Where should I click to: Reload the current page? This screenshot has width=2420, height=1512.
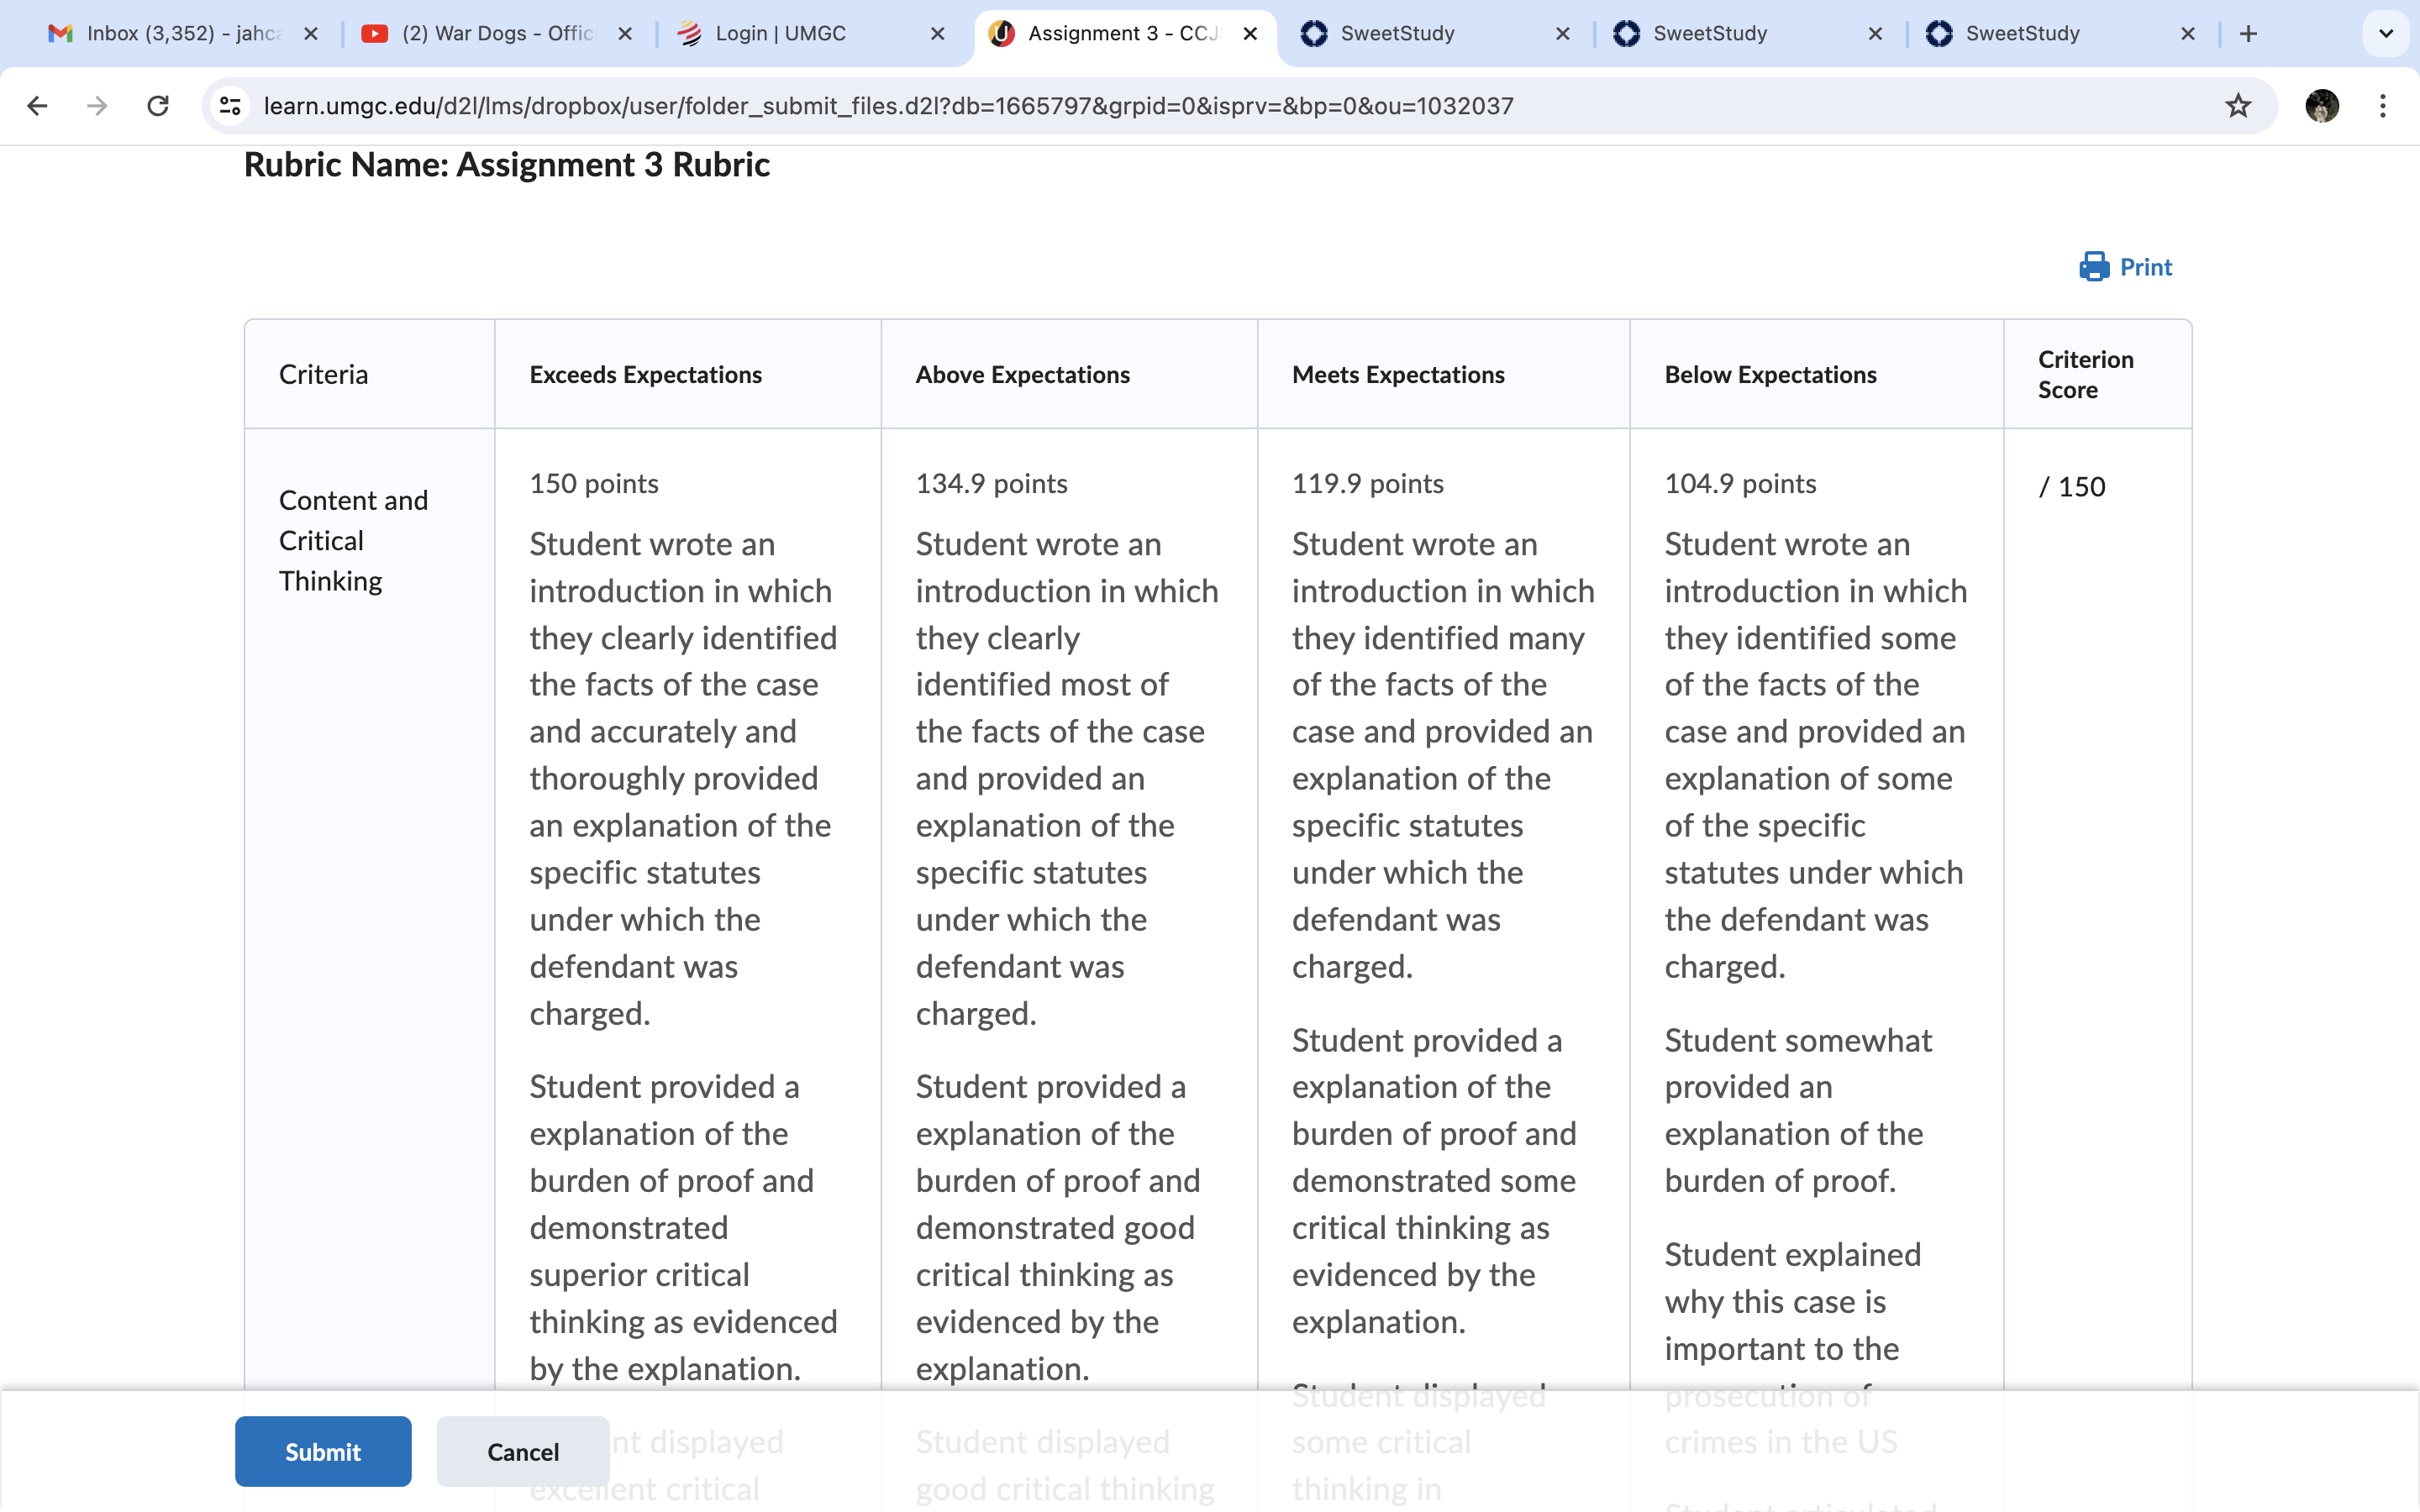click(x=158, y=106)
